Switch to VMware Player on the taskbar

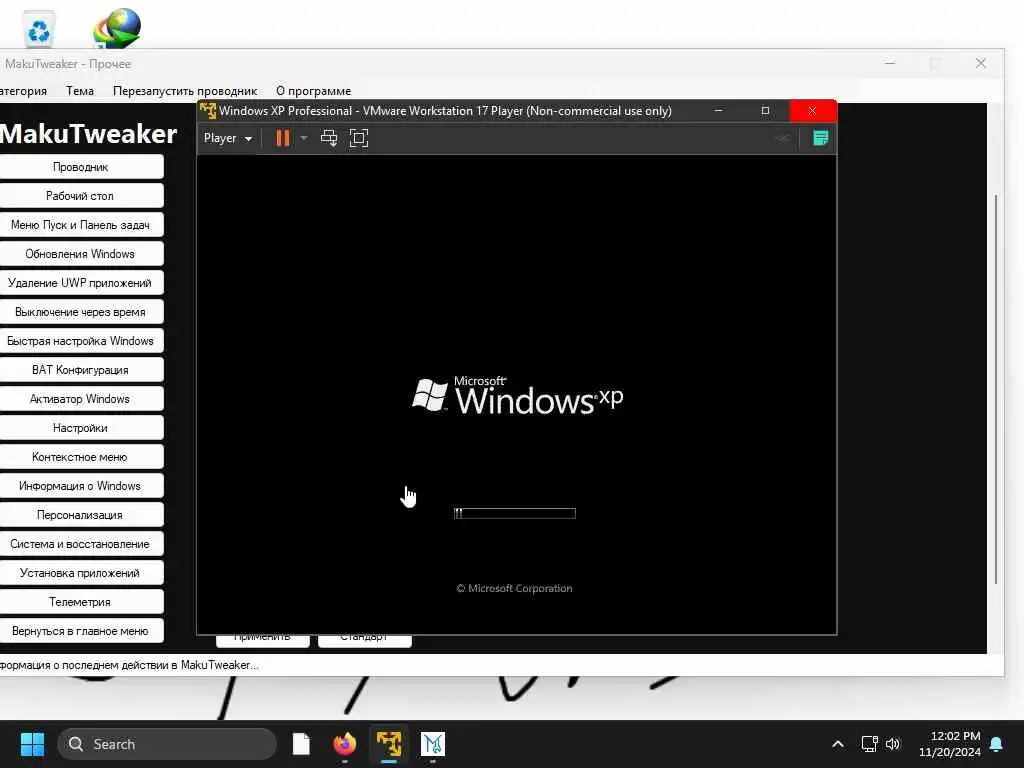389,744
